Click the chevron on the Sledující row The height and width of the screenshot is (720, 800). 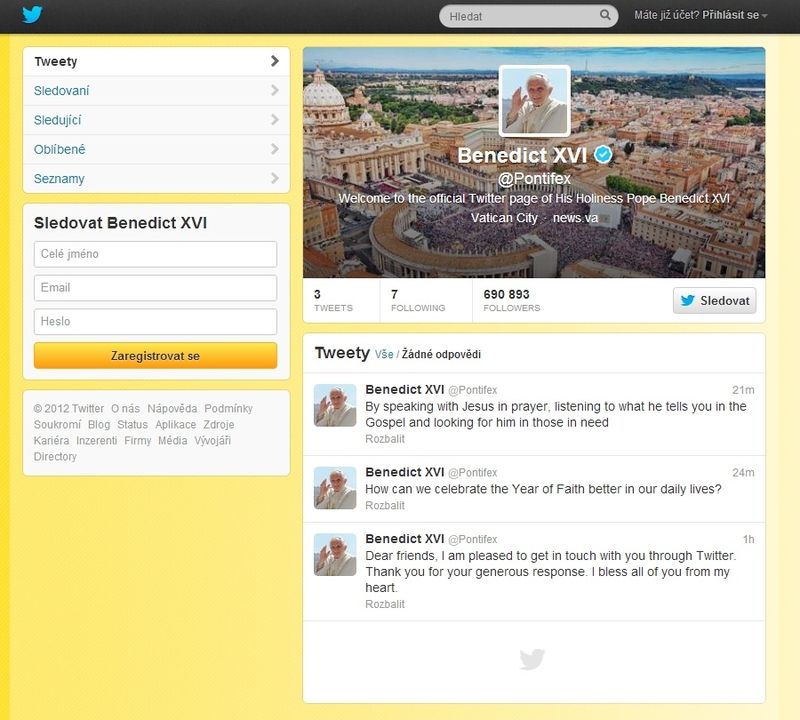coord(274,120)
